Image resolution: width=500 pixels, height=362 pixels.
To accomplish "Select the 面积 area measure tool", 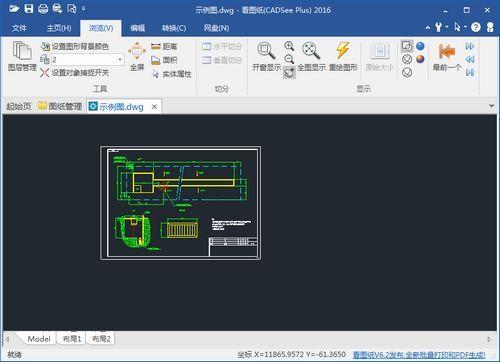I will 164,60.
